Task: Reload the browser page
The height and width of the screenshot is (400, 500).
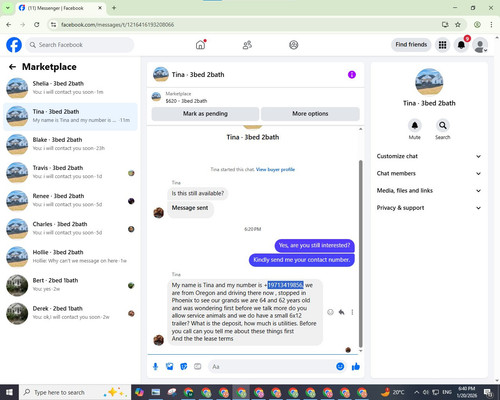Action: point(37,24)
